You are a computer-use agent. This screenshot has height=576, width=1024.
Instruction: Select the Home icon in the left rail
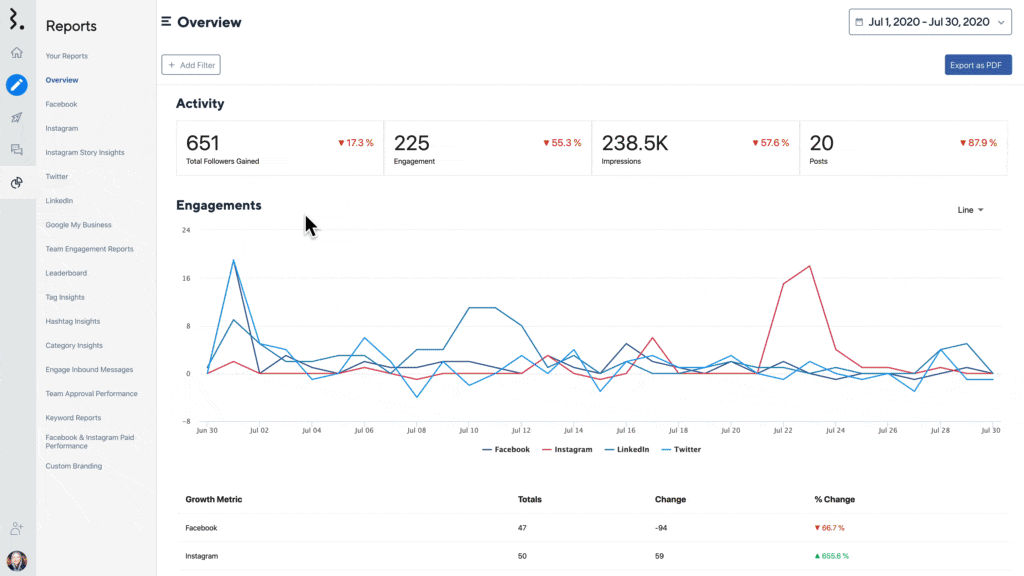point(16,53)
